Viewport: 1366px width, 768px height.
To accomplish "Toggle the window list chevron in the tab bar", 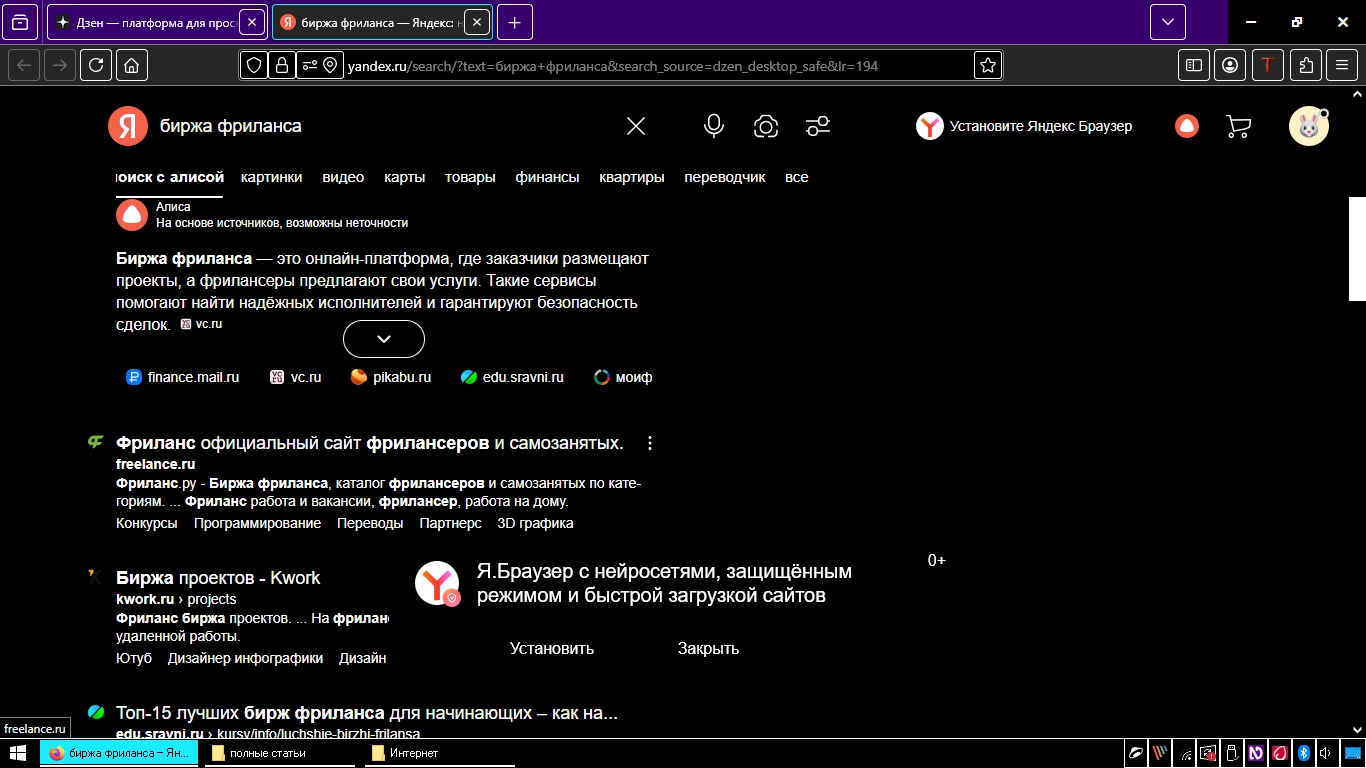I will coord(1166,21).
